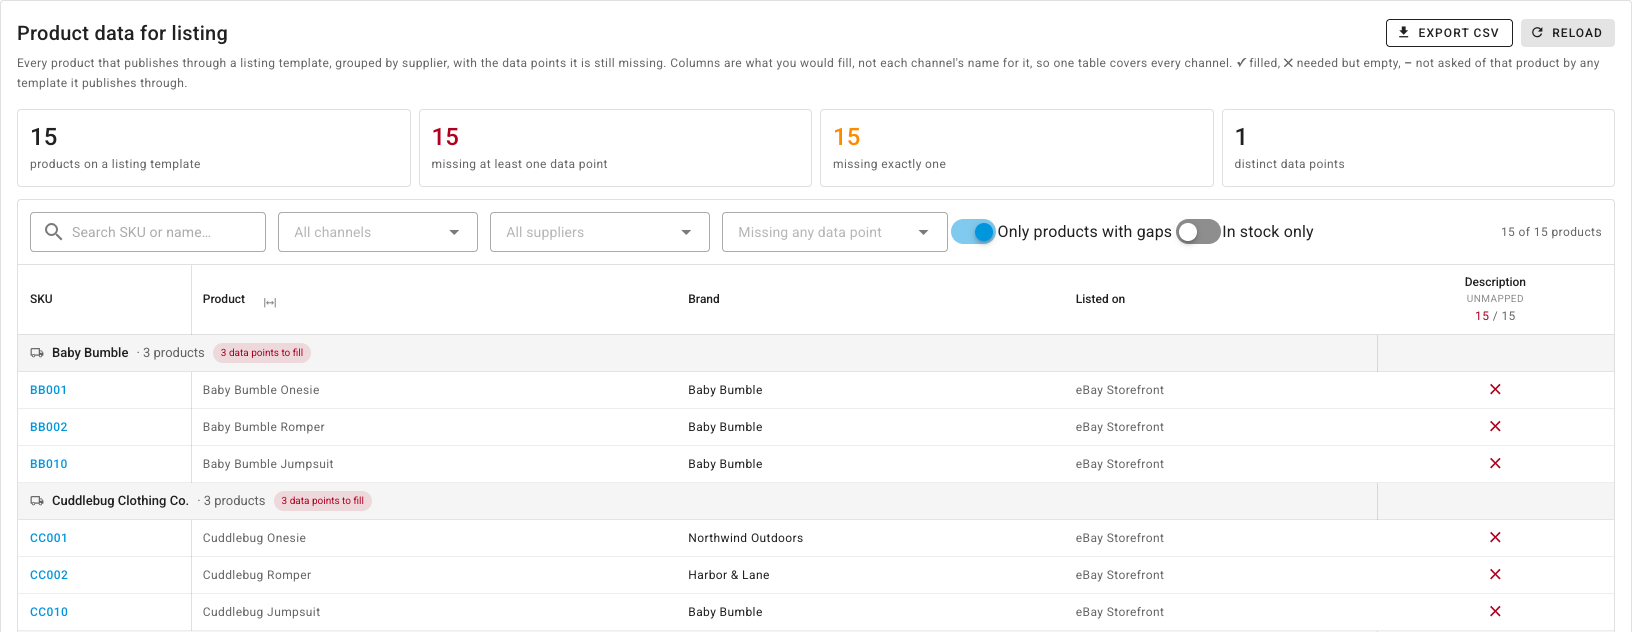Image resolution: width=1632 pixels, height=632 pixels.
Task: Click the Harbor & Lane brand cell
Action: click(729, 575)
